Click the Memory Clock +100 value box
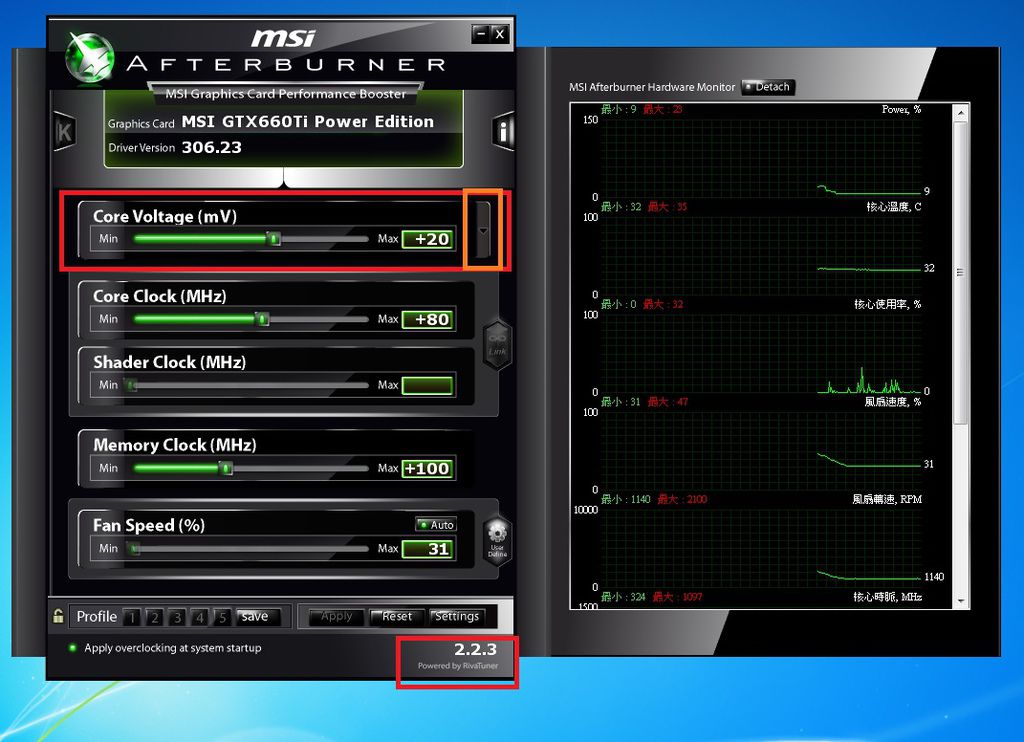1024x742 pixels. 428,468
